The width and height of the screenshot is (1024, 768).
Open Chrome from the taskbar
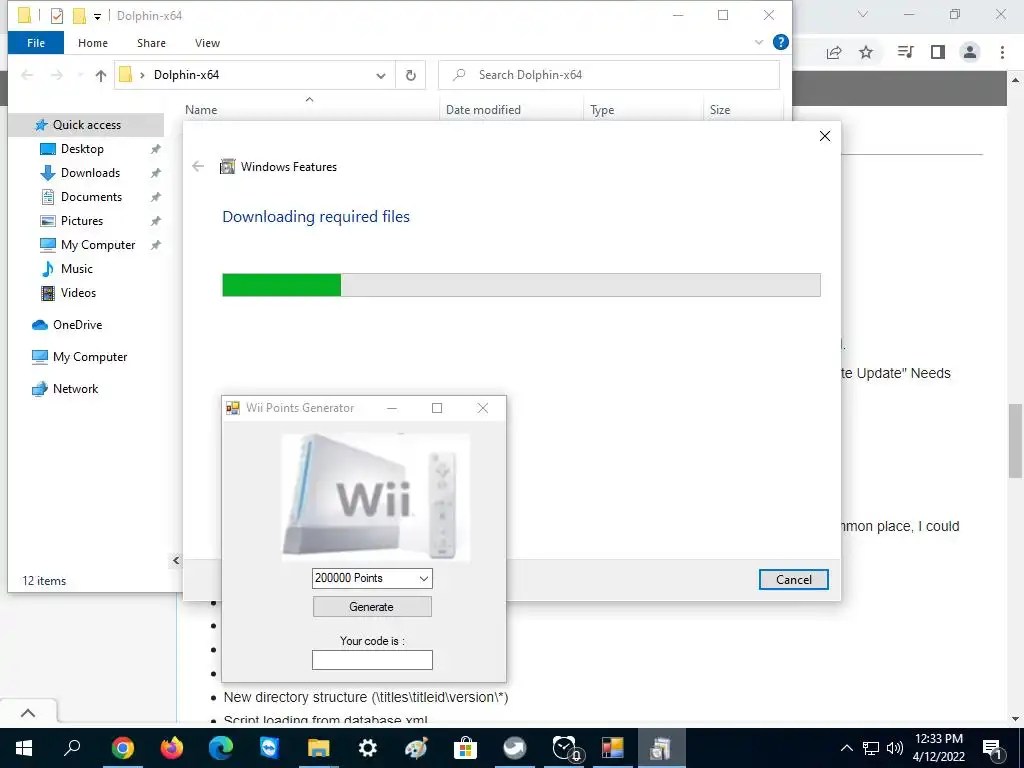[x=122, y=748]
